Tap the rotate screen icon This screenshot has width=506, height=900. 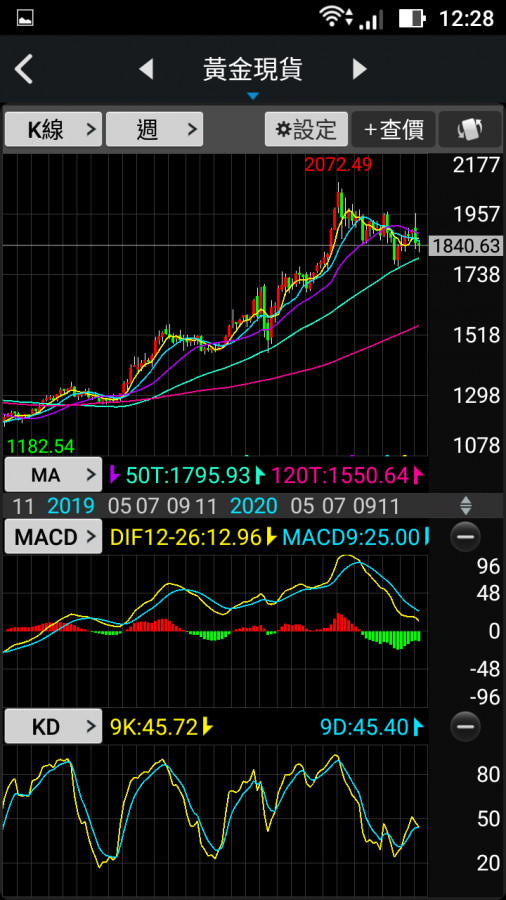tap(470, 129)
